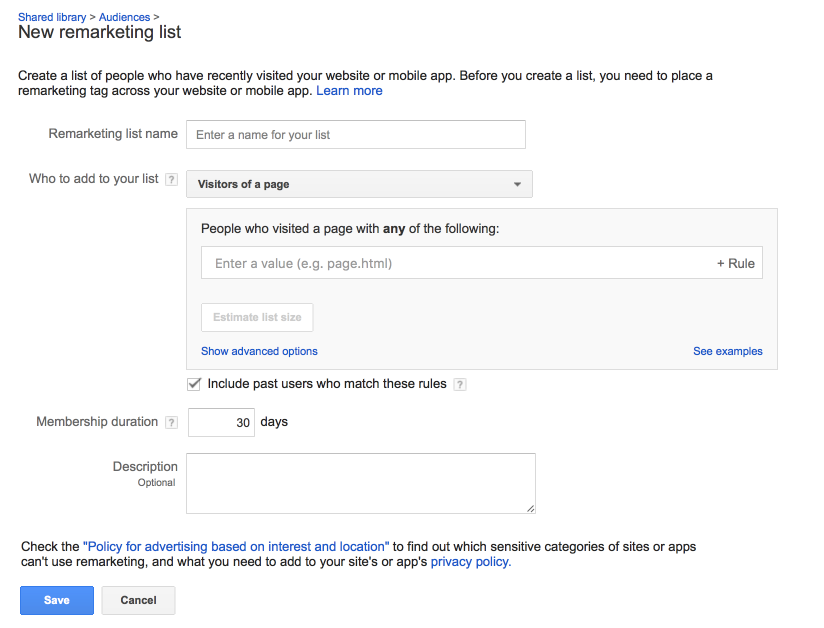
Task: Open the 'Visitors of a page' dropdown
Action: coord(359,184)
